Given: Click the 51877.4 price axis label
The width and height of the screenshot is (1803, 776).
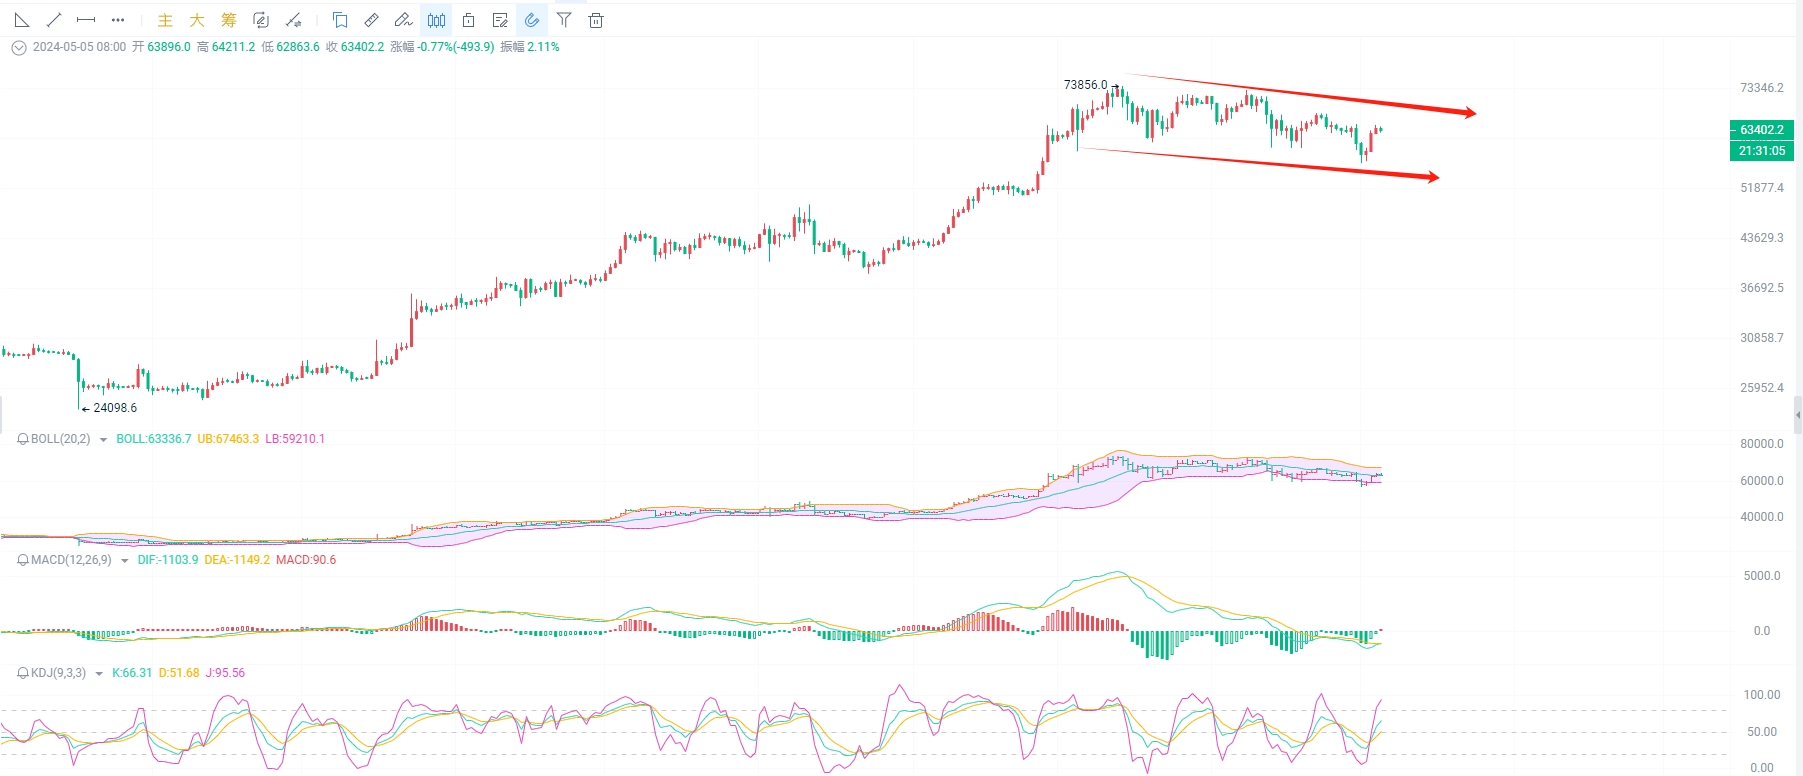Looking at the screenshot, I should [1762, 188].
